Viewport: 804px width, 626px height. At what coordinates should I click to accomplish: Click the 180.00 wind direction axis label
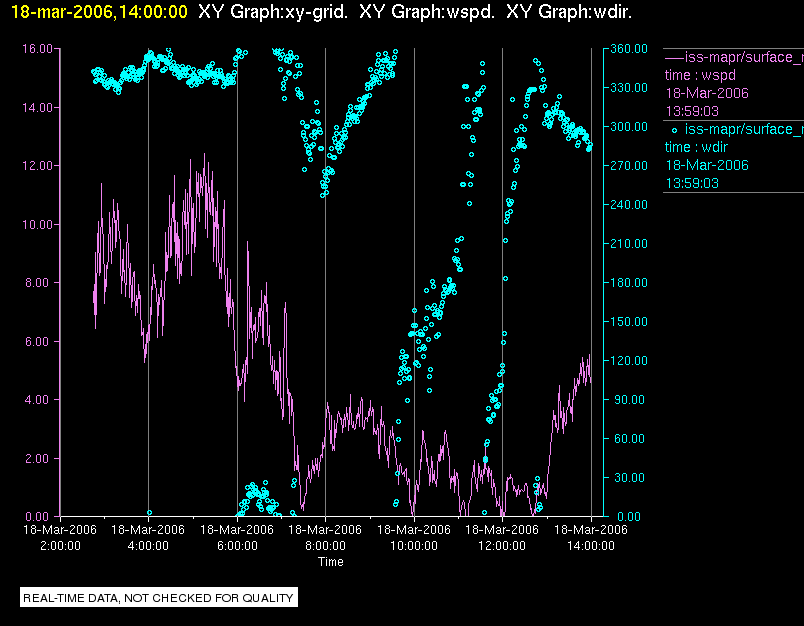tap(629, 282)
